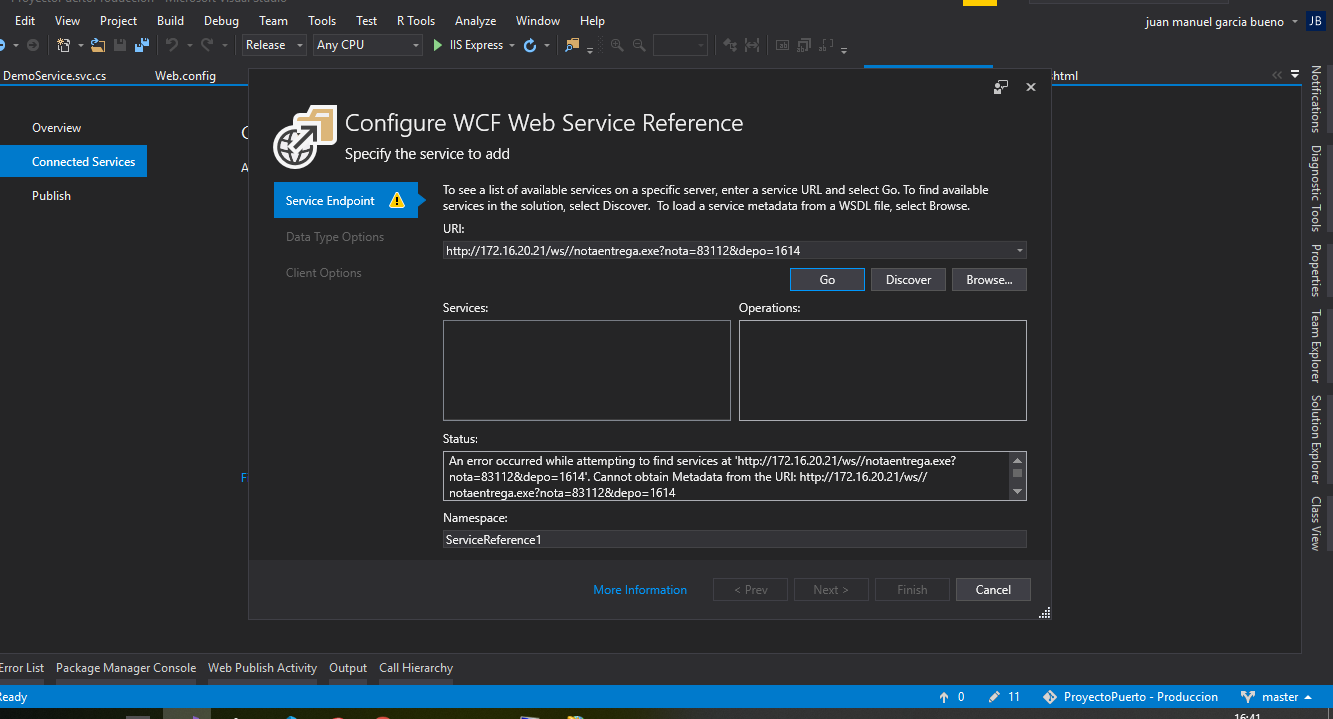This screenshot has height=719, width=1333.
Task: Select Connected Services in the sidebar
Action: click(x=73, y=161)
